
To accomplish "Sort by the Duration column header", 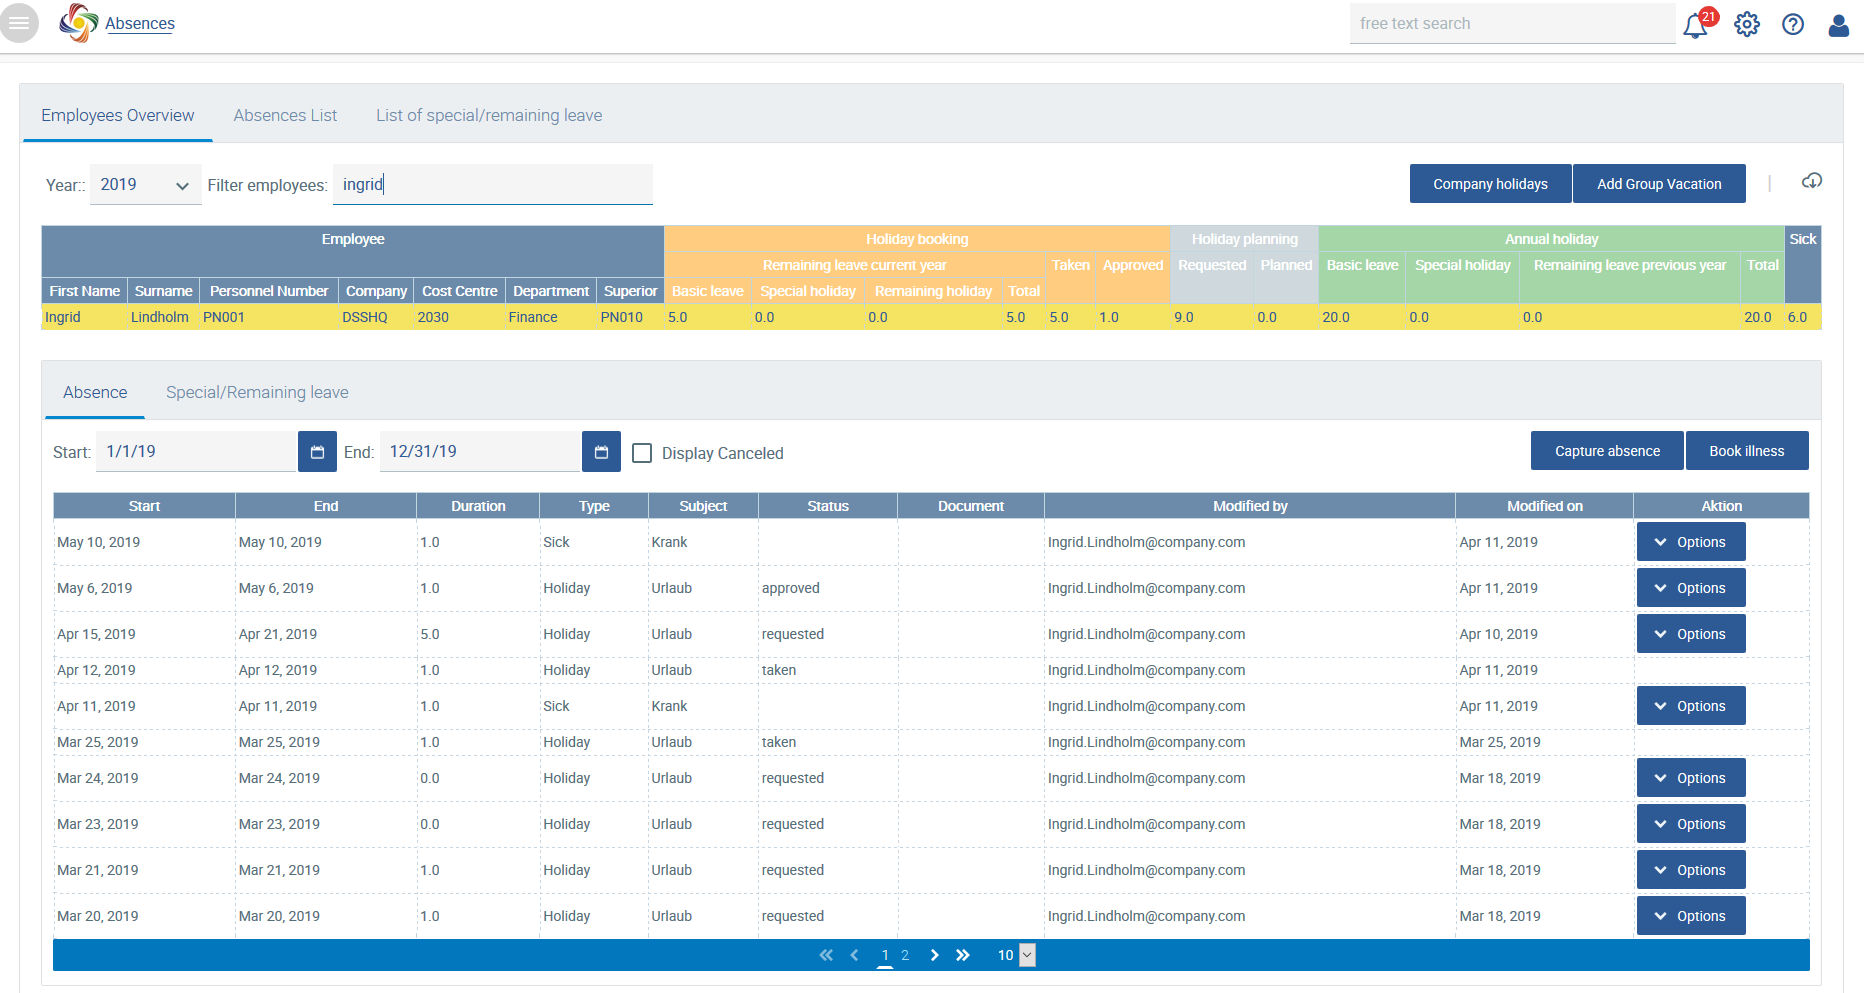I will 478,506.
